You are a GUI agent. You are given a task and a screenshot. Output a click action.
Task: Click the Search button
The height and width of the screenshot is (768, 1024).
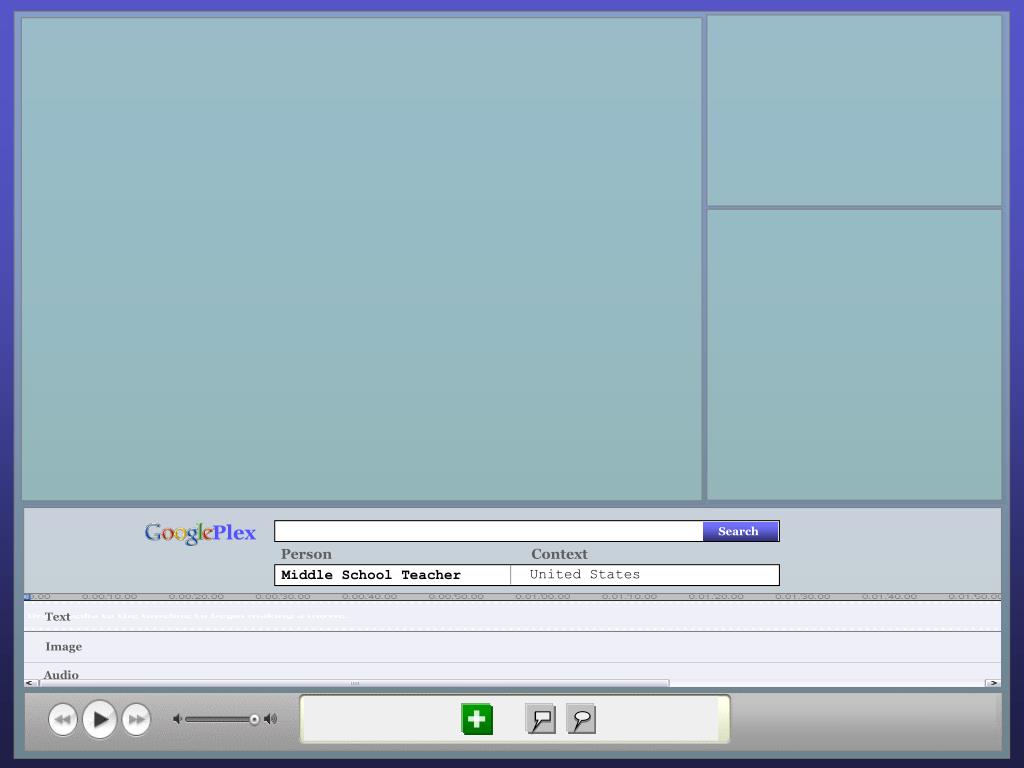click(741, 531)
